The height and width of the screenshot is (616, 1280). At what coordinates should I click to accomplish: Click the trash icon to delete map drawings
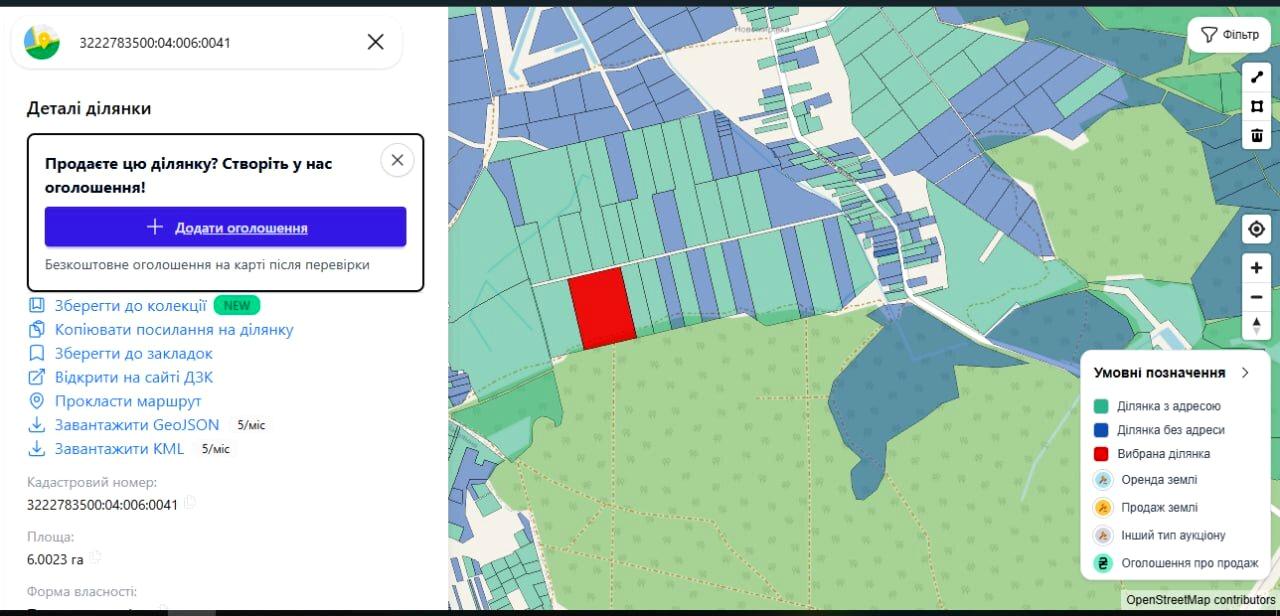(1257, 135)
